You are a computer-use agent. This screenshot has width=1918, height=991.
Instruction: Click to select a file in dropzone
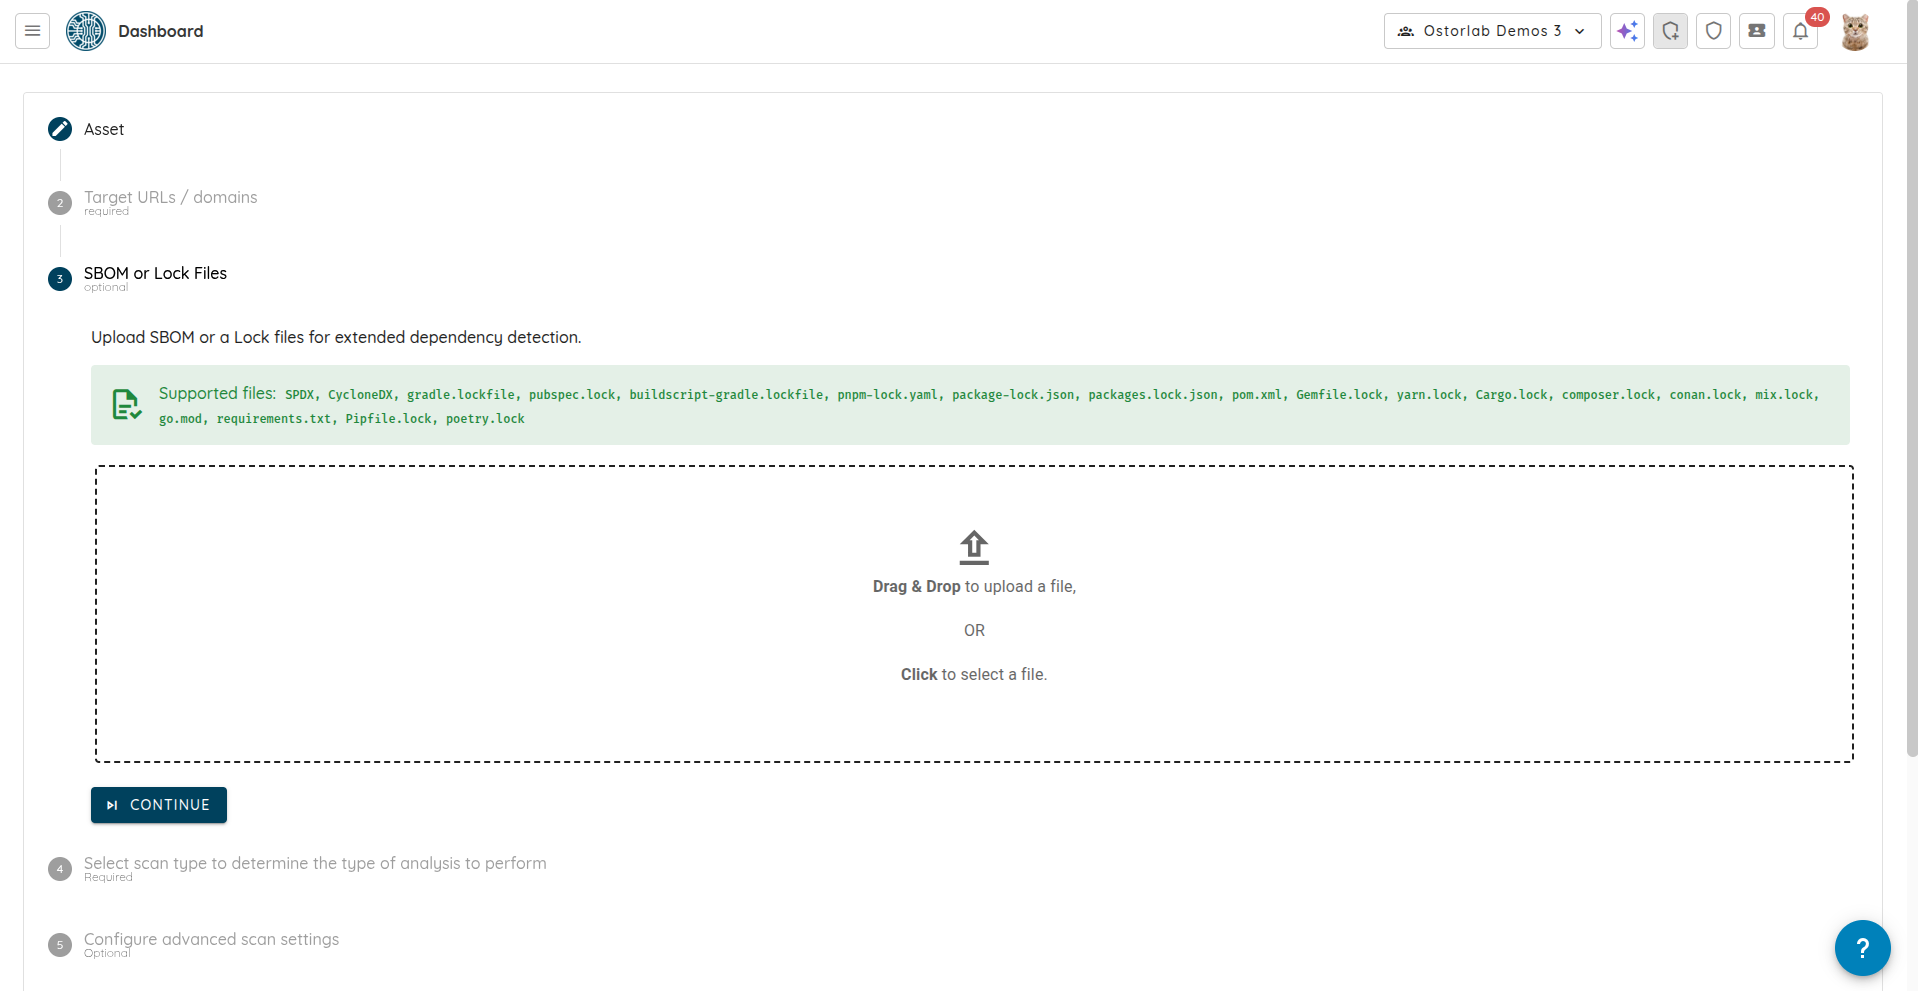(x=973, y=675)
